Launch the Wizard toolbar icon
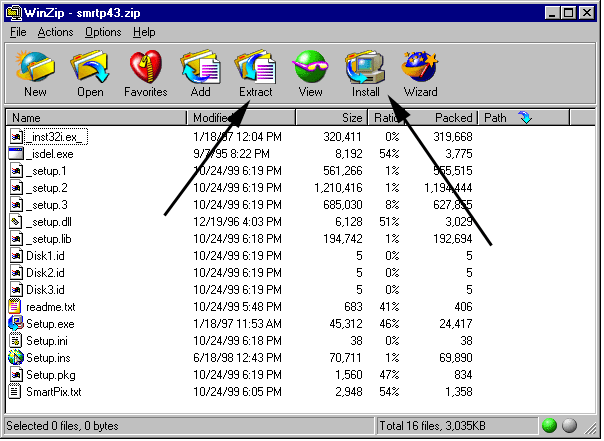This screenshot has height=441, width=604. tap(420, 67)
